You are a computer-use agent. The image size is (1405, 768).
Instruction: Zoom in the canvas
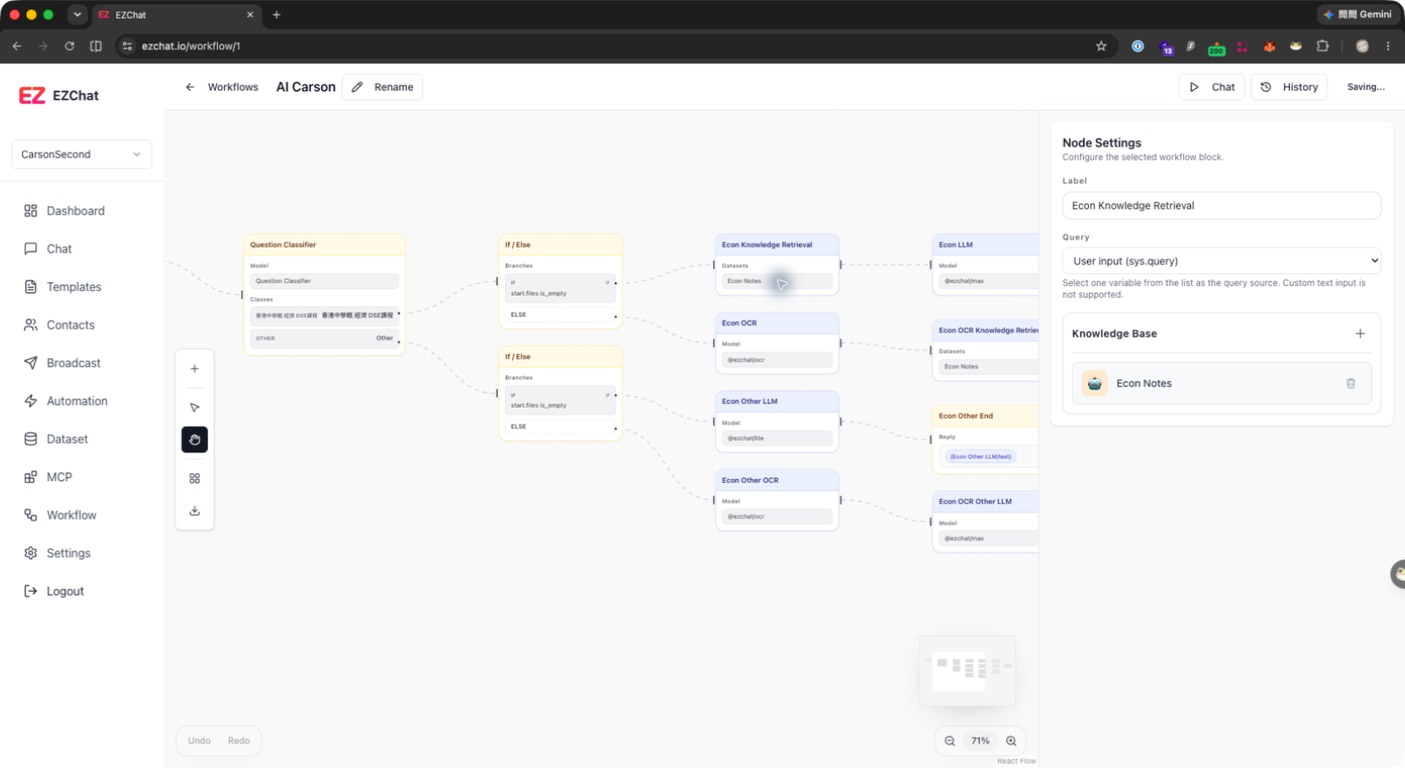coord(1011,741)
